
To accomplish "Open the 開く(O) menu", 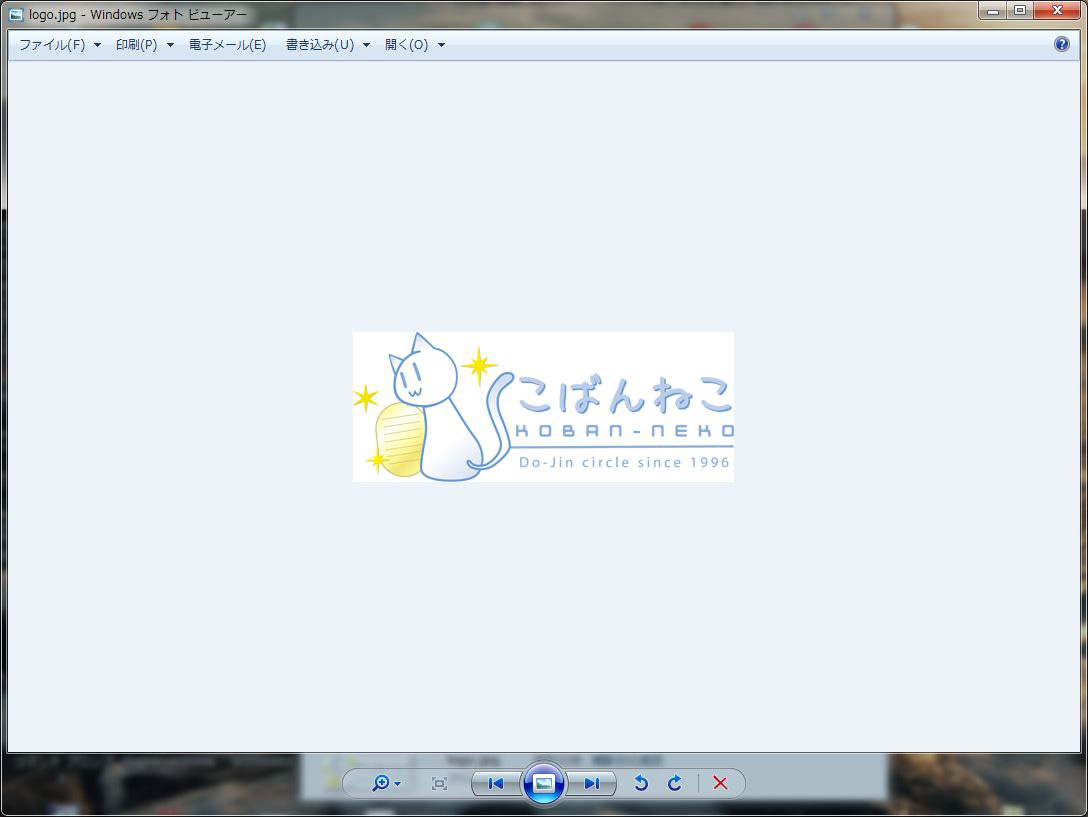I will point(407,45).
